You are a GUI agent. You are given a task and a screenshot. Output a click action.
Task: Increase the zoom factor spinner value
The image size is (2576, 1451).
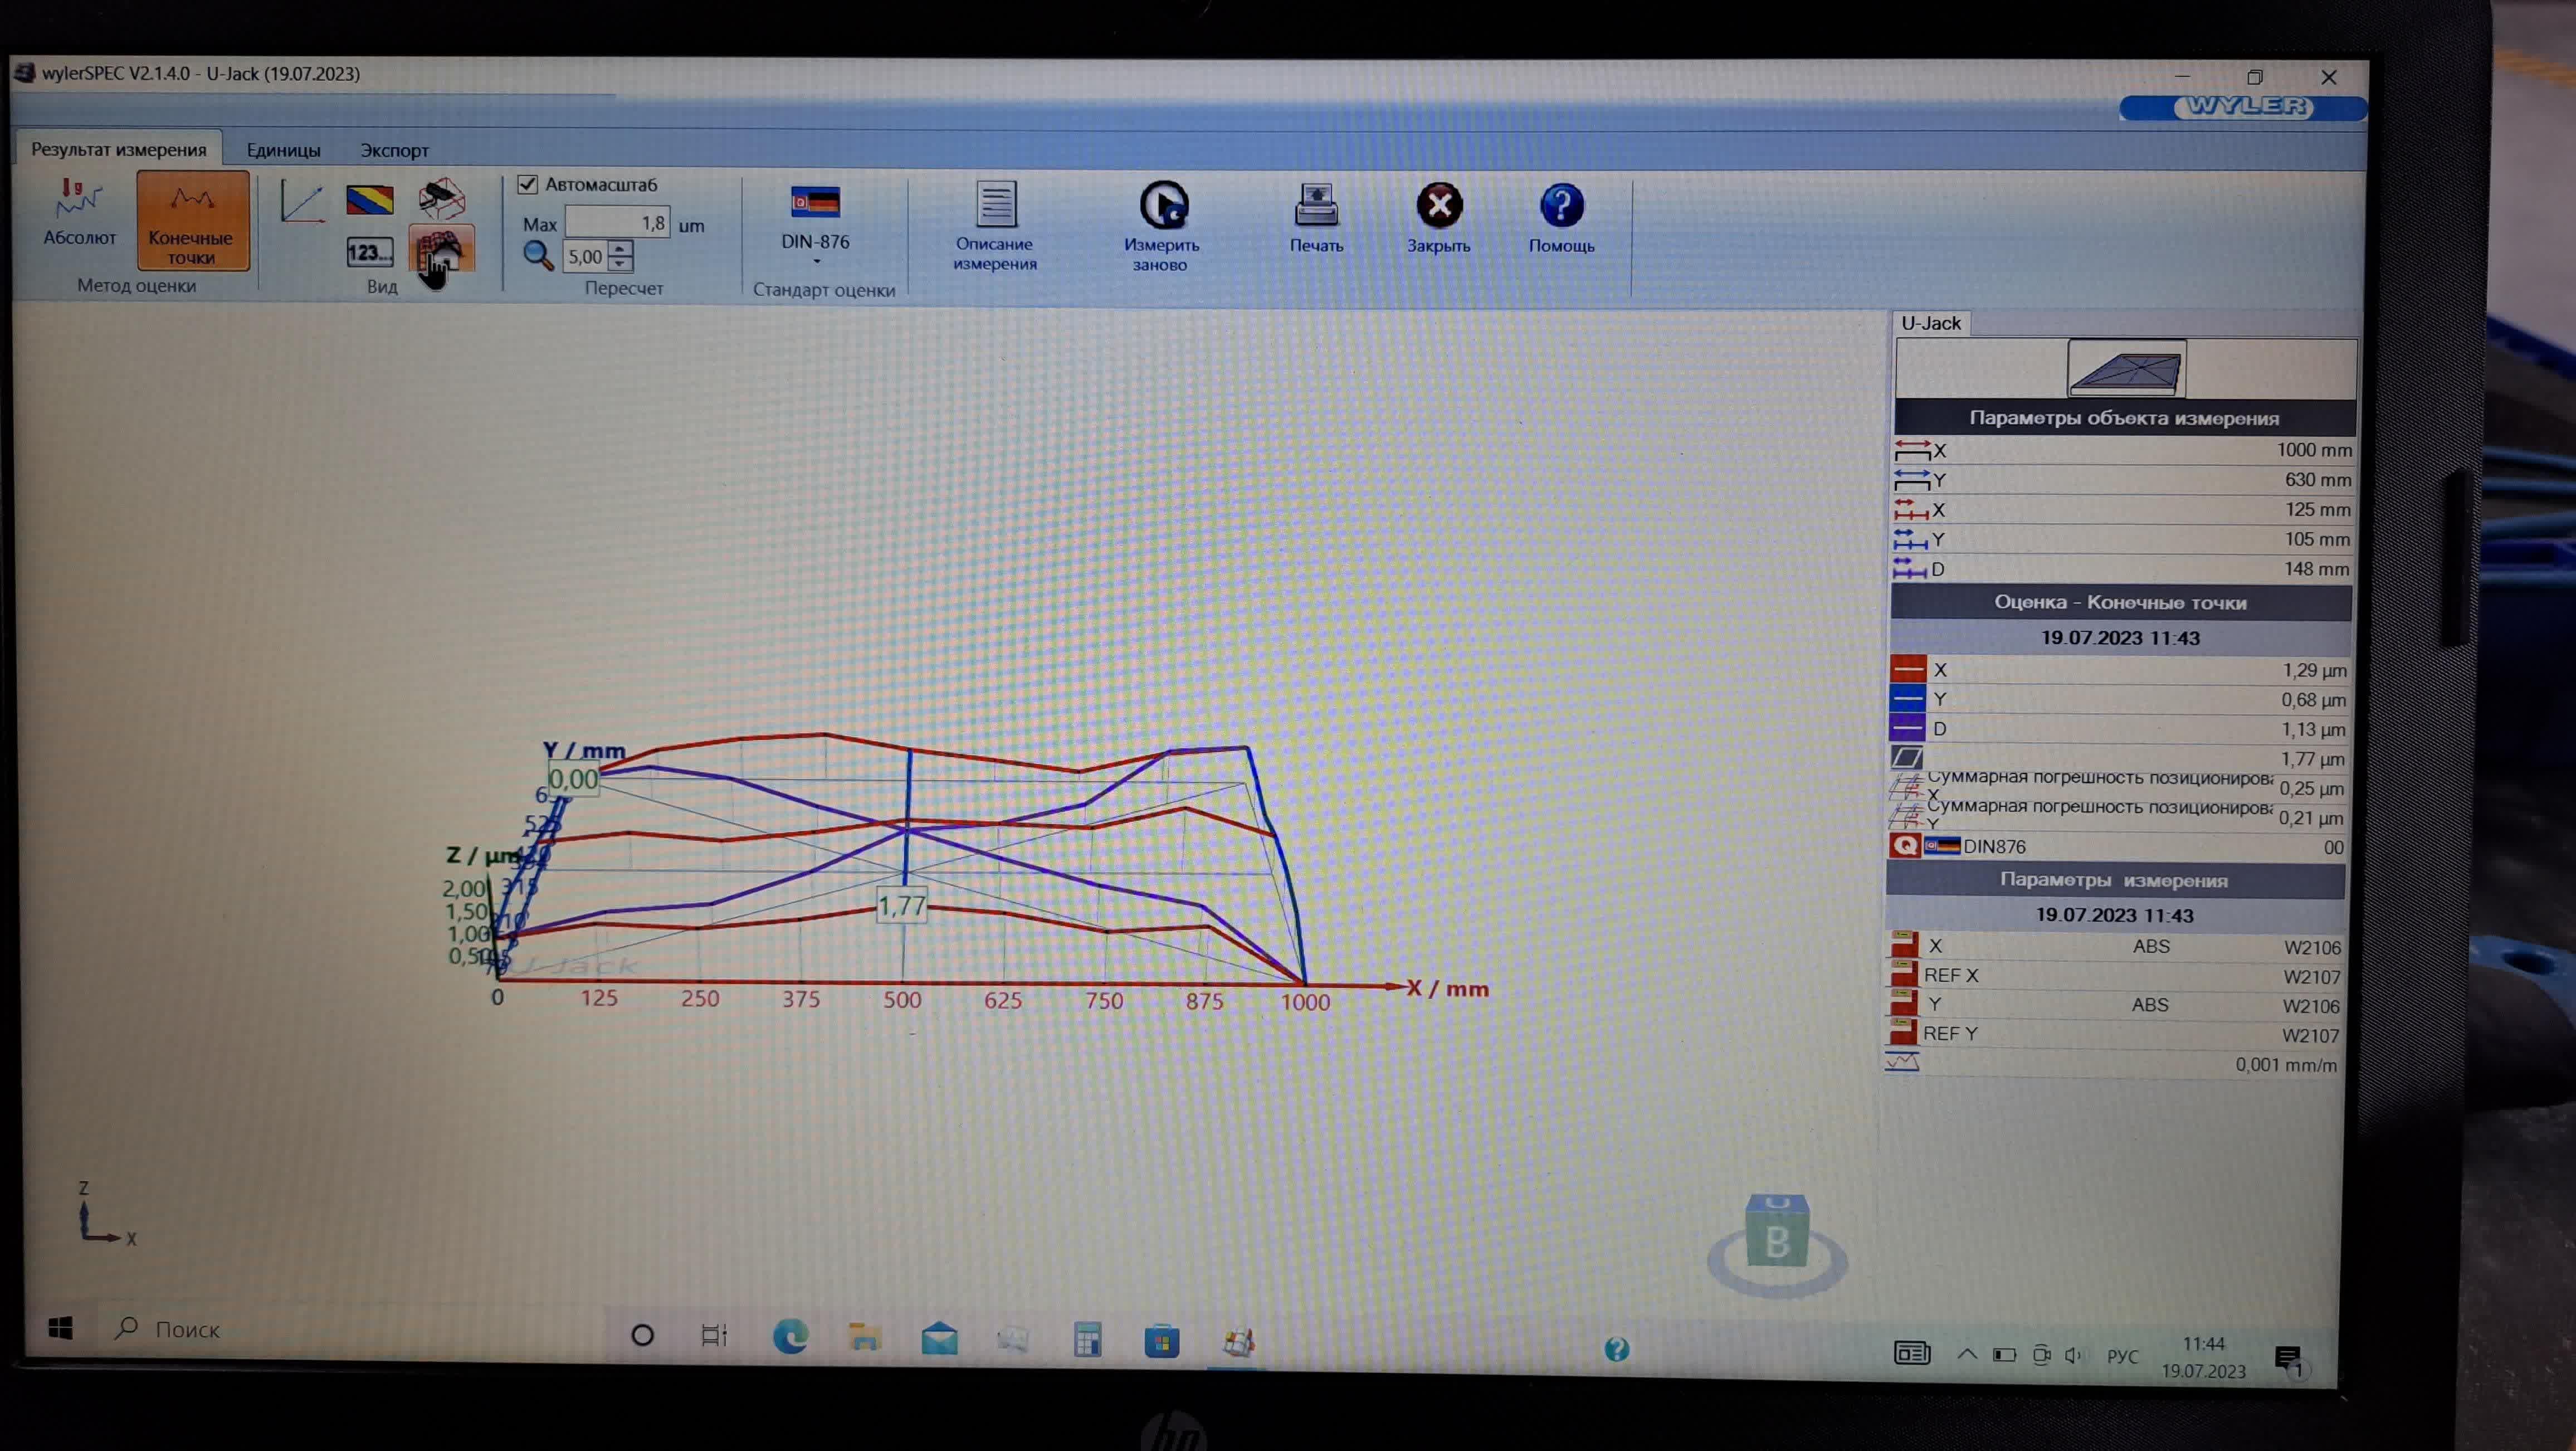tap(620, 248)
